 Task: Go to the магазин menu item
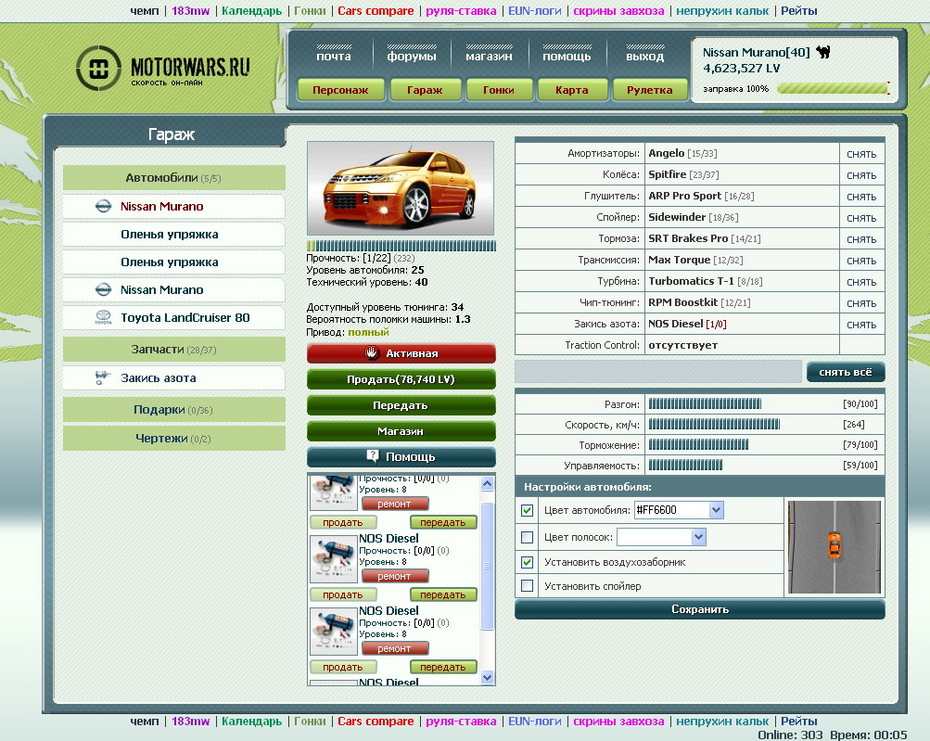pos(489,56)
